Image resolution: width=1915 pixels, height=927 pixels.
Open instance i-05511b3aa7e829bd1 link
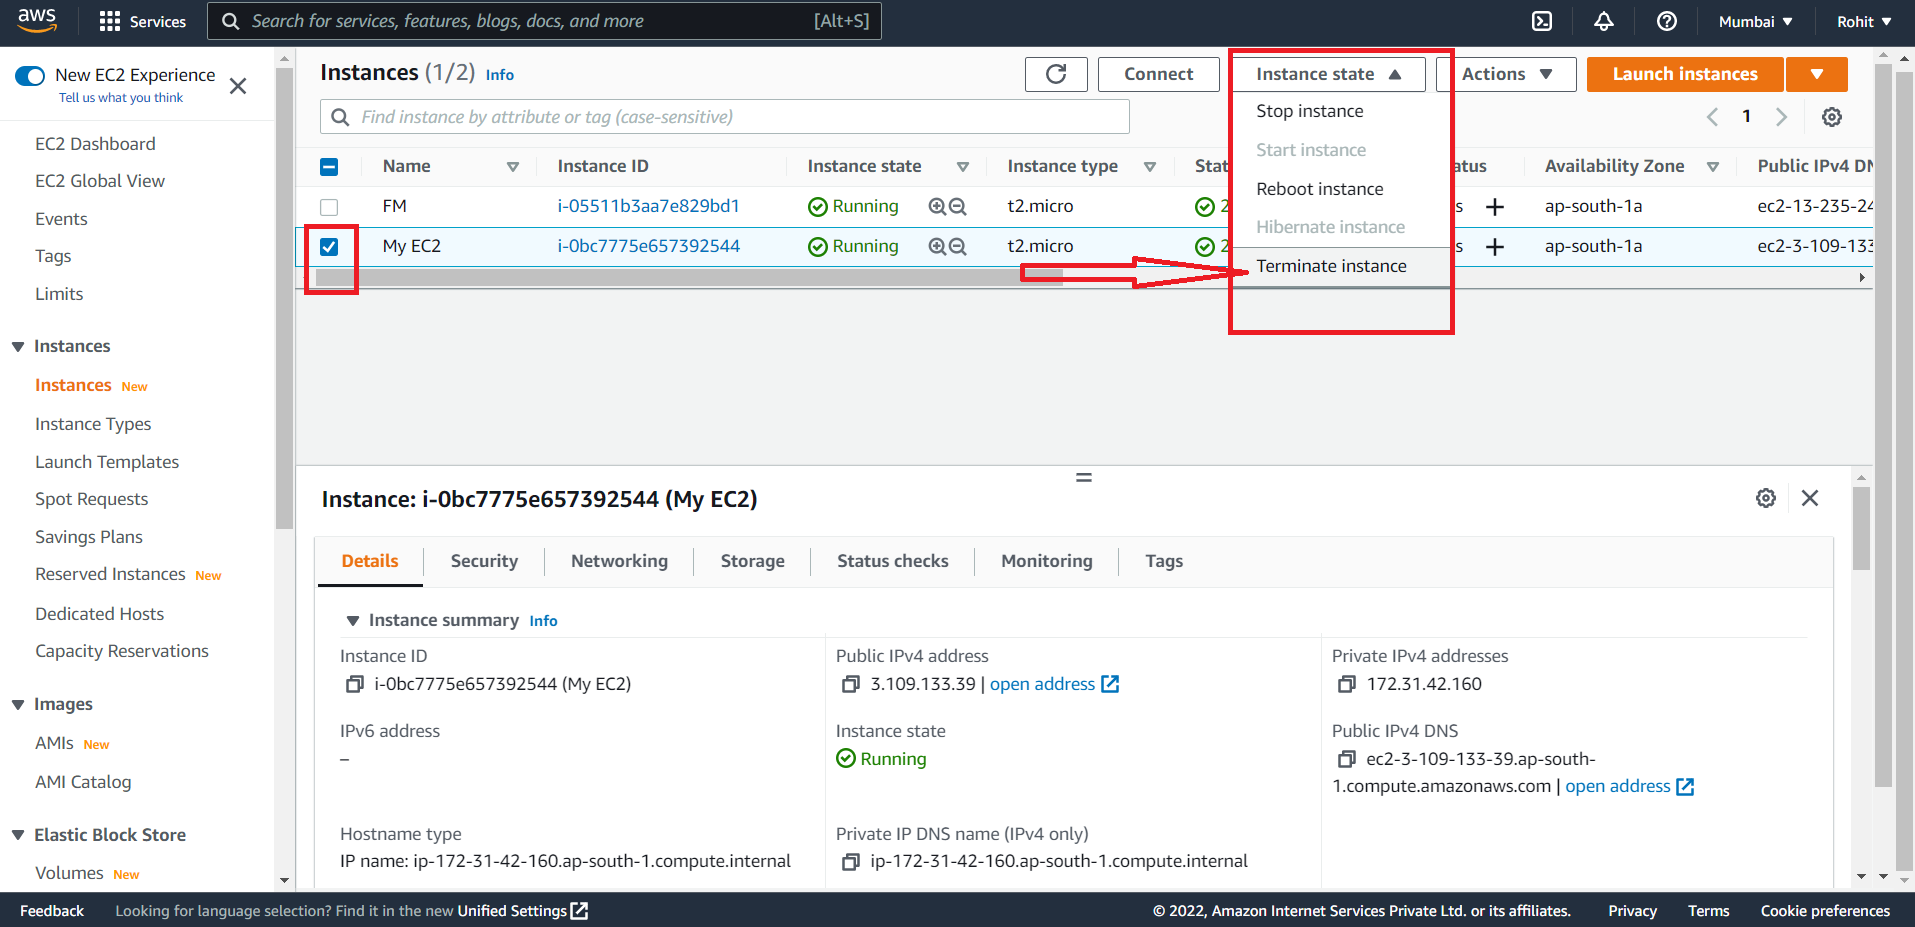coord(648,206)
